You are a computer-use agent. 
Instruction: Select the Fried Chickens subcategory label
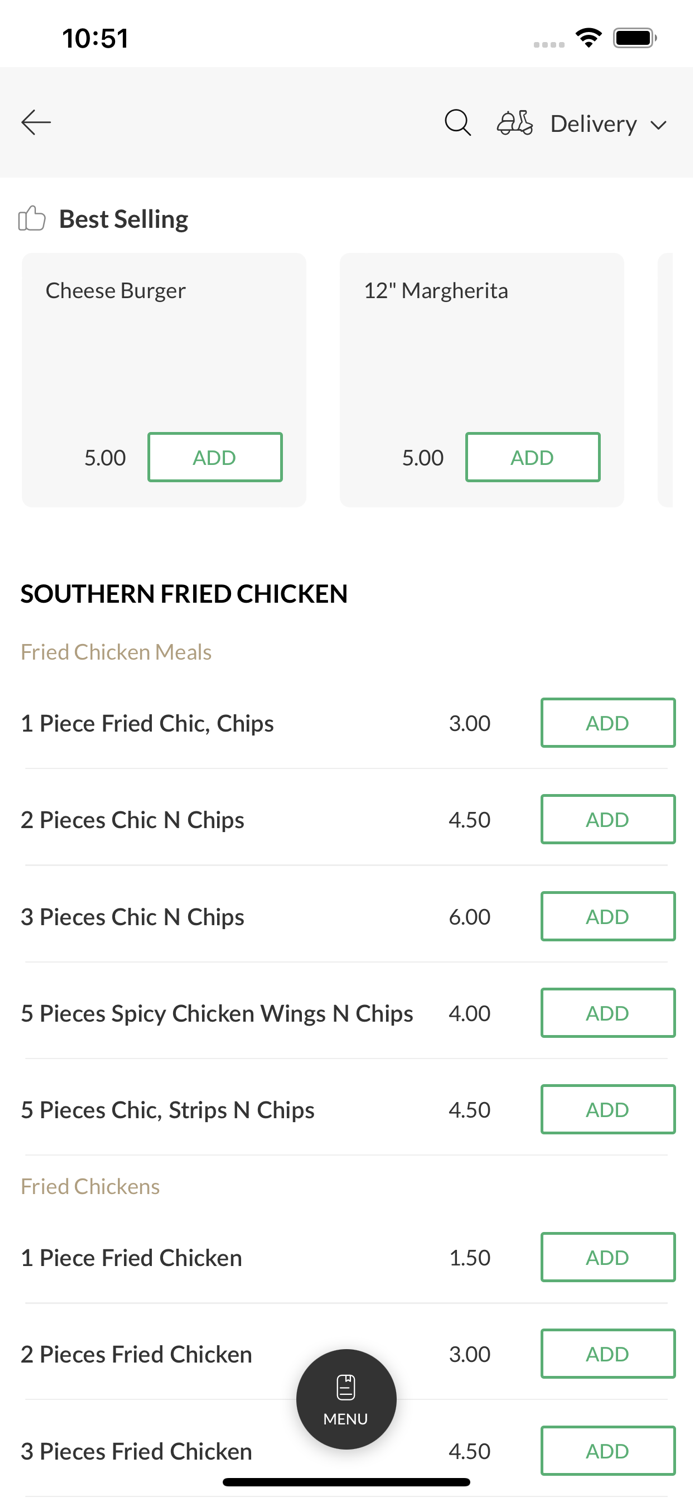pyautogui.click(x=90, y=1186)
